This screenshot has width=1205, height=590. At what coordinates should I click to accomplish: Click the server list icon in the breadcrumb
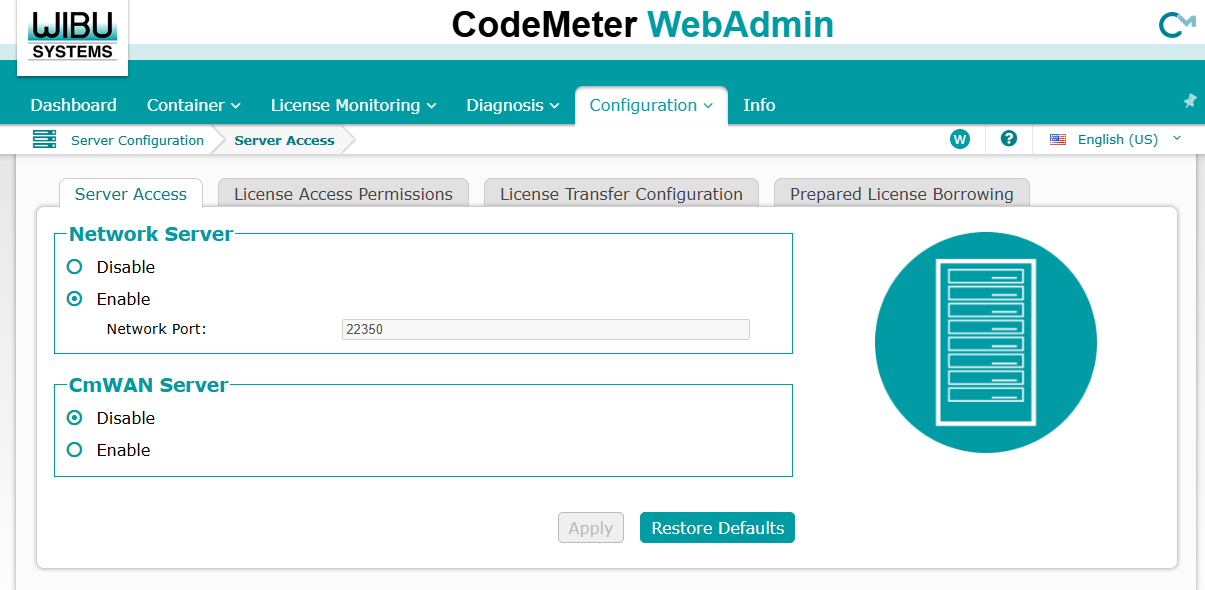click(x=44, y=140)
